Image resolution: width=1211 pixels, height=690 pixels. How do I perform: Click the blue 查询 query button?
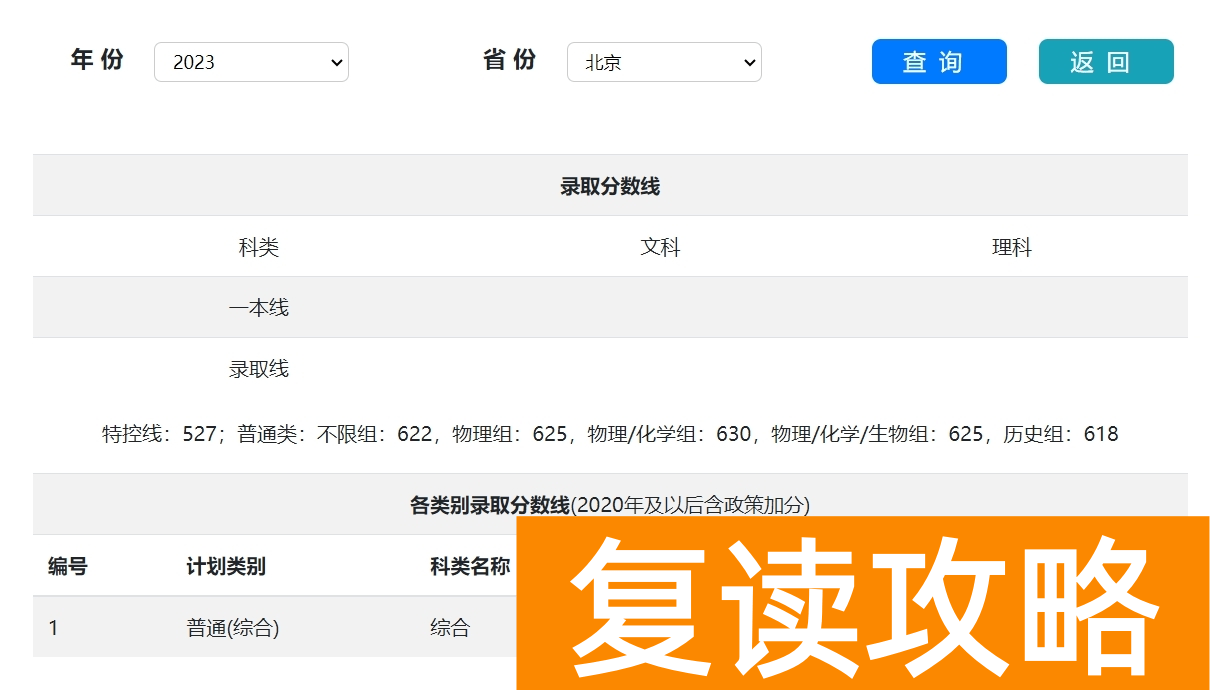point(938,61)
